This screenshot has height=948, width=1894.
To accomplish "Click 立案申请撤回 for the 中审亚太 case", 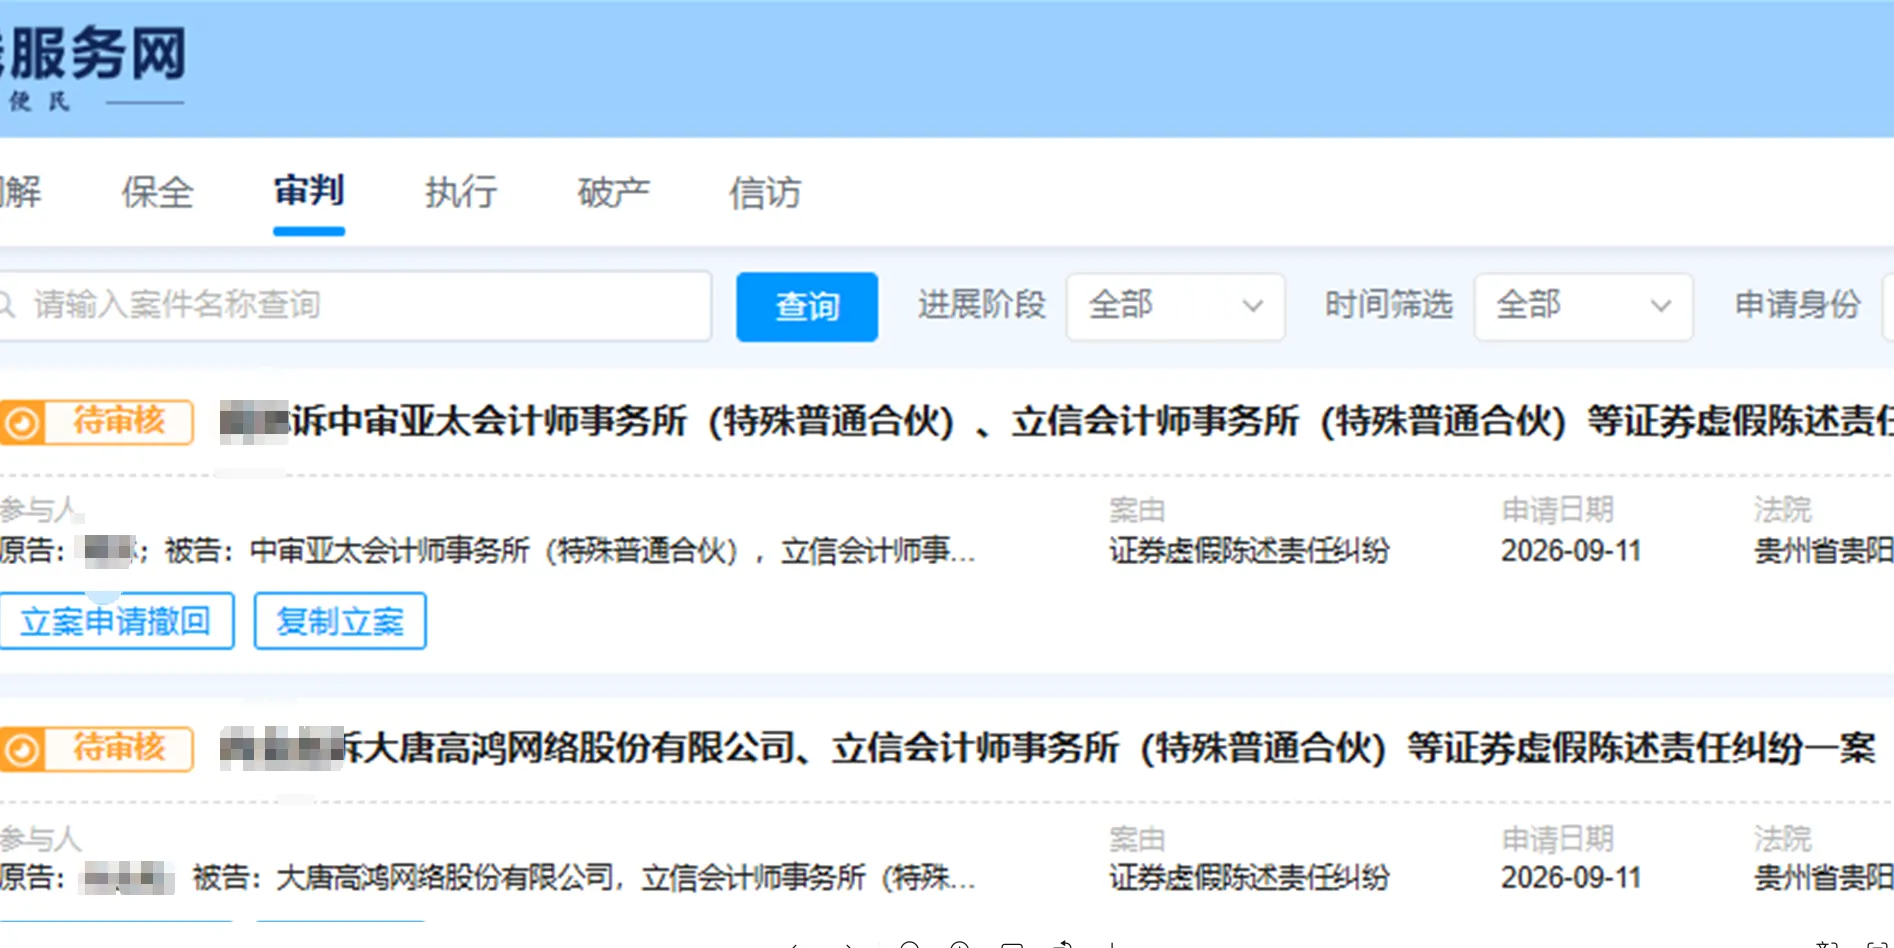I will (x=116, y=621).
